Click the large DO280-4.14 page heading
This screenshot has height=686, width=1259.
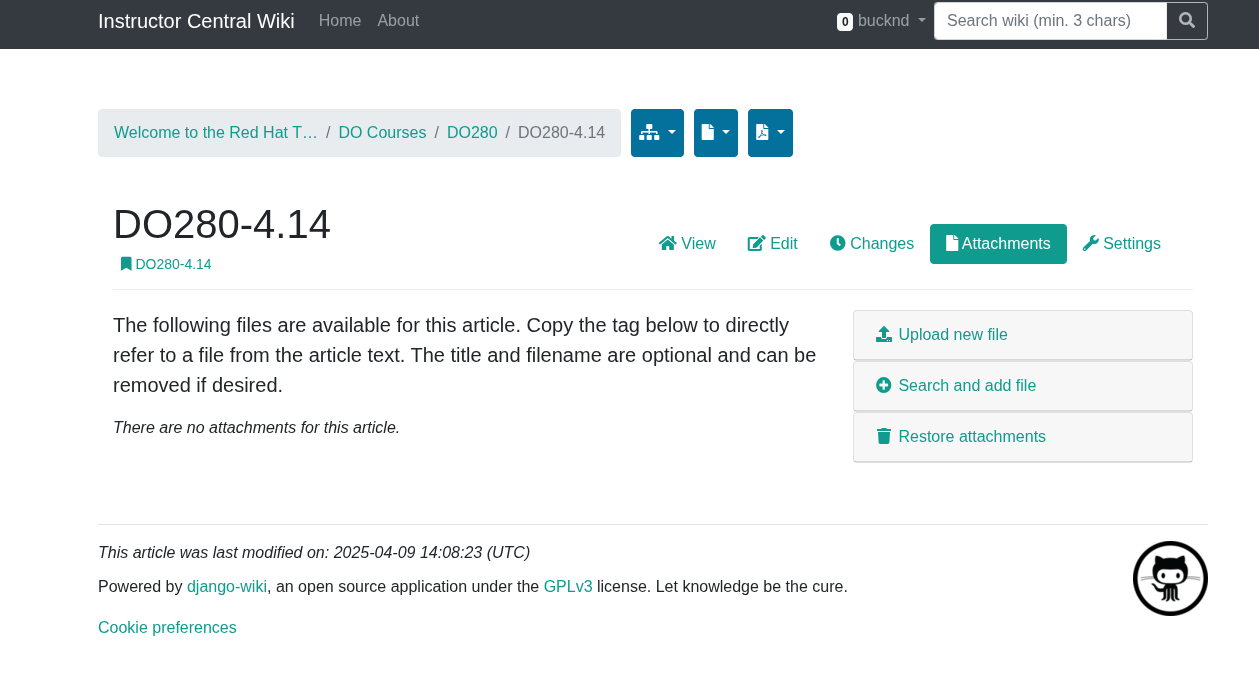tap(222, 224)
